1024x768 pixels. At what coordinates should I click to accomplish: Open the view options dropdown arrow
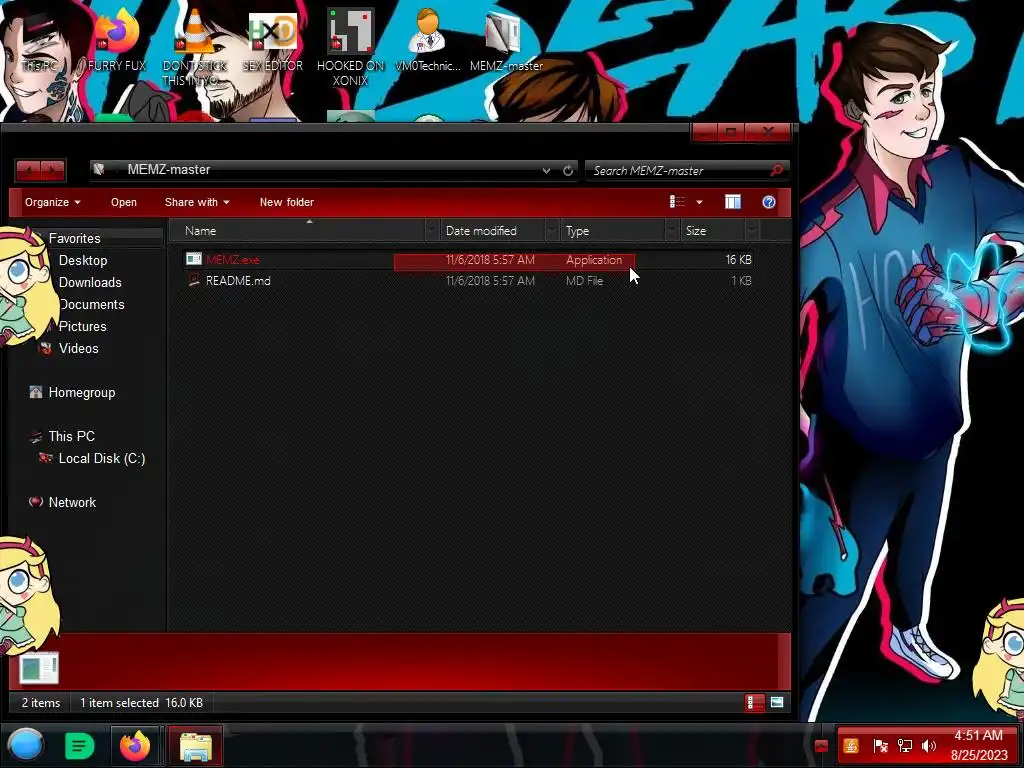pyautogui.click(x=699, y=202)
